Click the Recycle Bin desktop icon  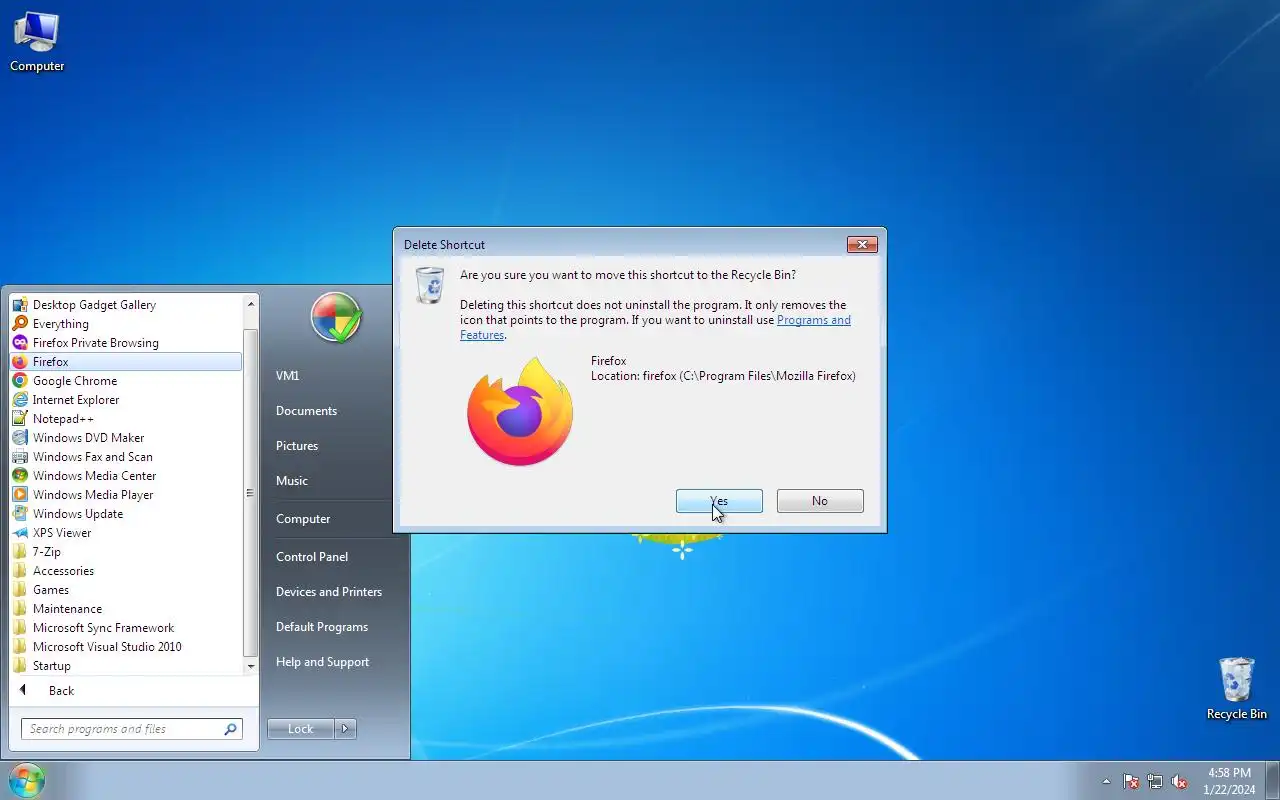1237,688
